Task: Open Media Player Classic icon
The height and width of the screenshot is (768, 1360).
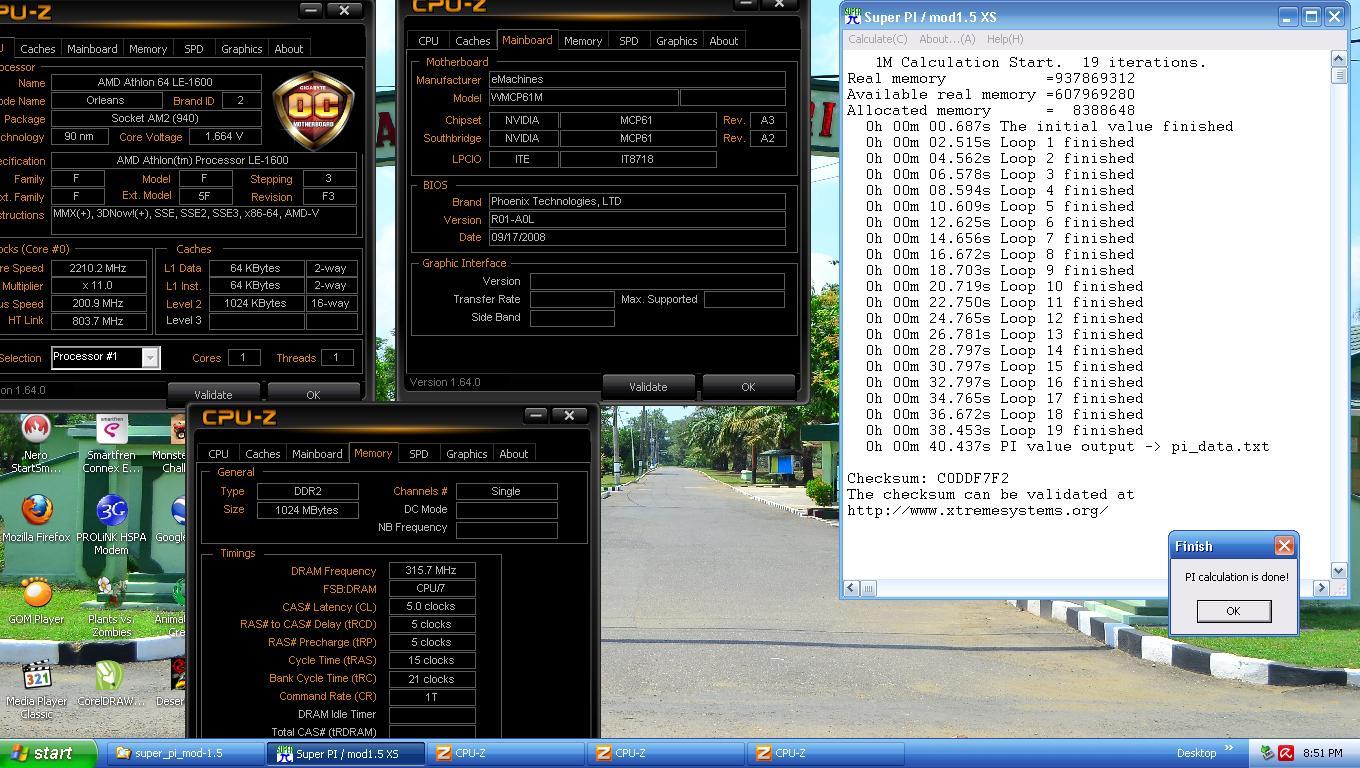Action: pyautogui.click(x=36, y=689)
